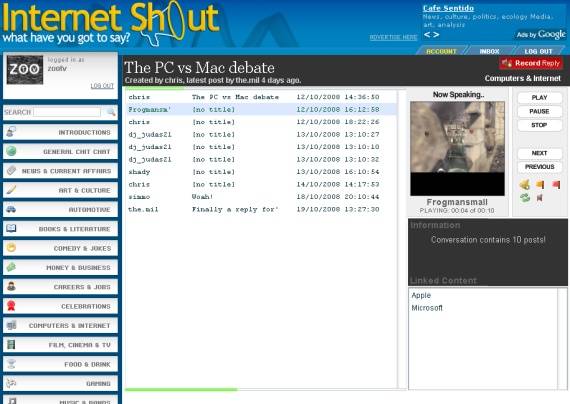Click the orange flag icon
The image size is (570, 404).
click(540, 185)
